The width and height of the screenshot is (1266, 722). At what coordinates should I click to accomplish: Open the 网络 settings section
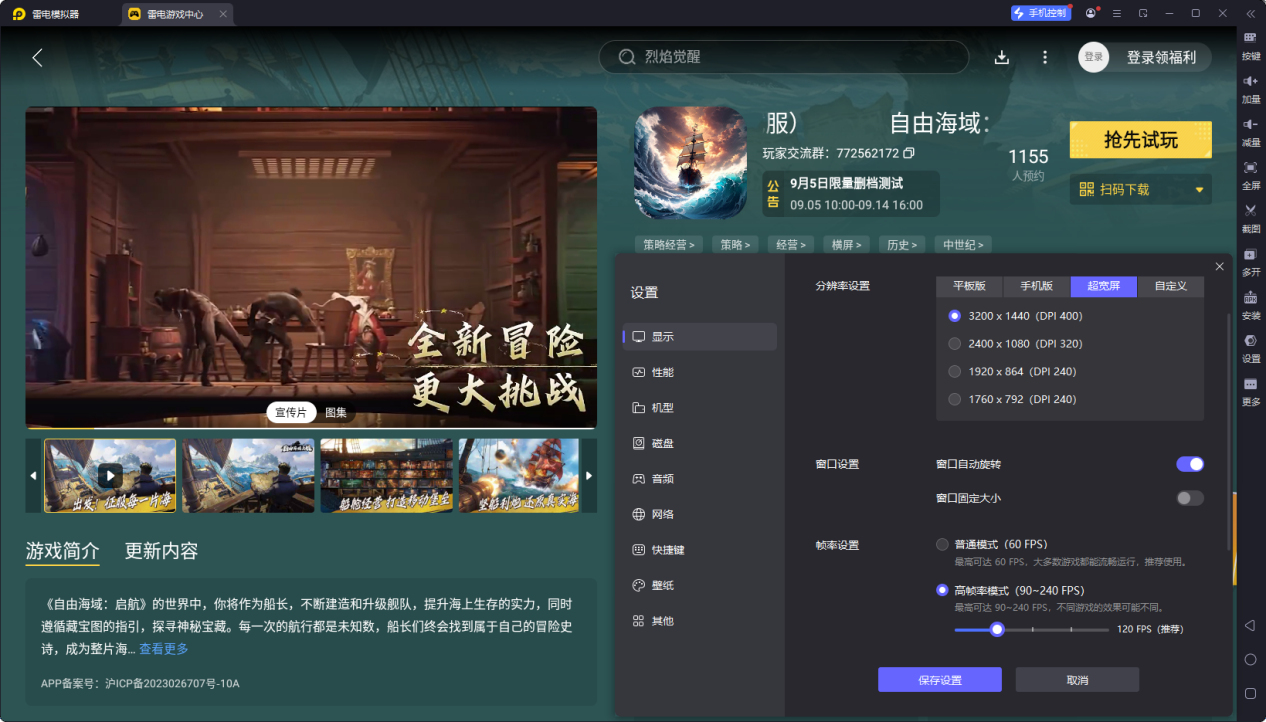700,514
